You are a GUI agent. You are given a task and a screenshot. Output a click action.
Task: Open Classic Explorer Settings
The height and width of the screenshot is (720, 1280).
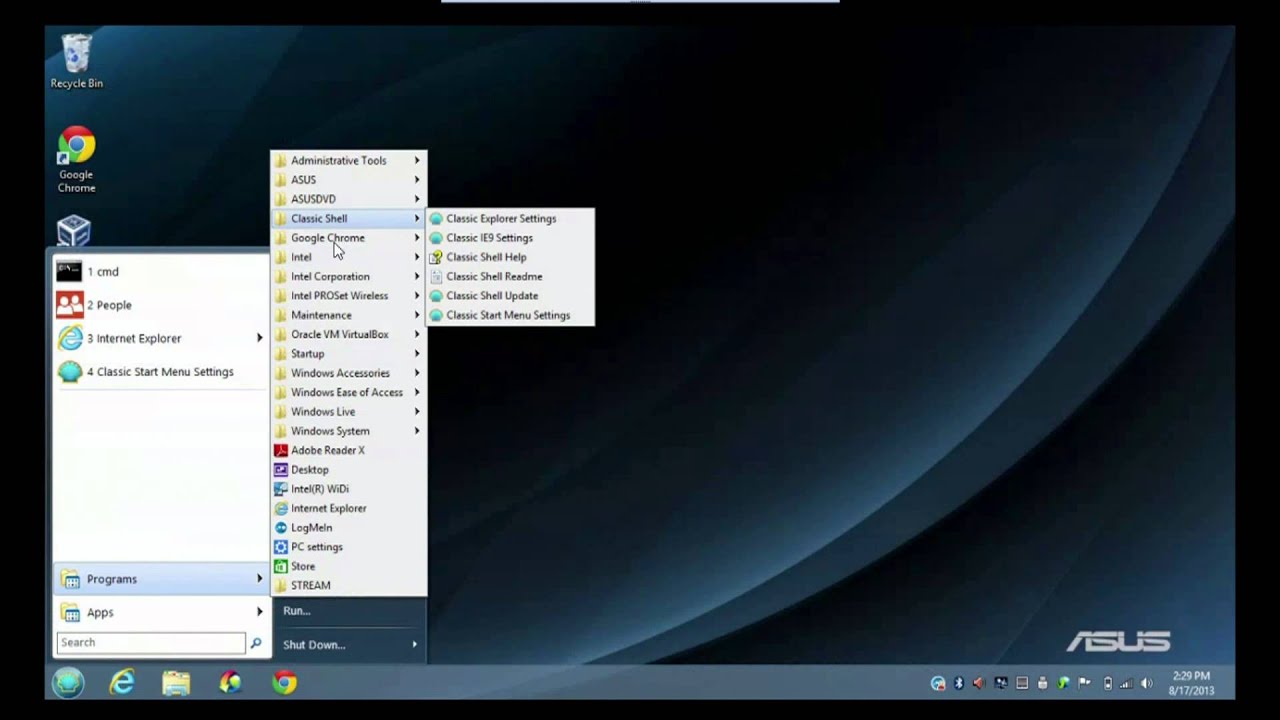click(x=510, y=218)
